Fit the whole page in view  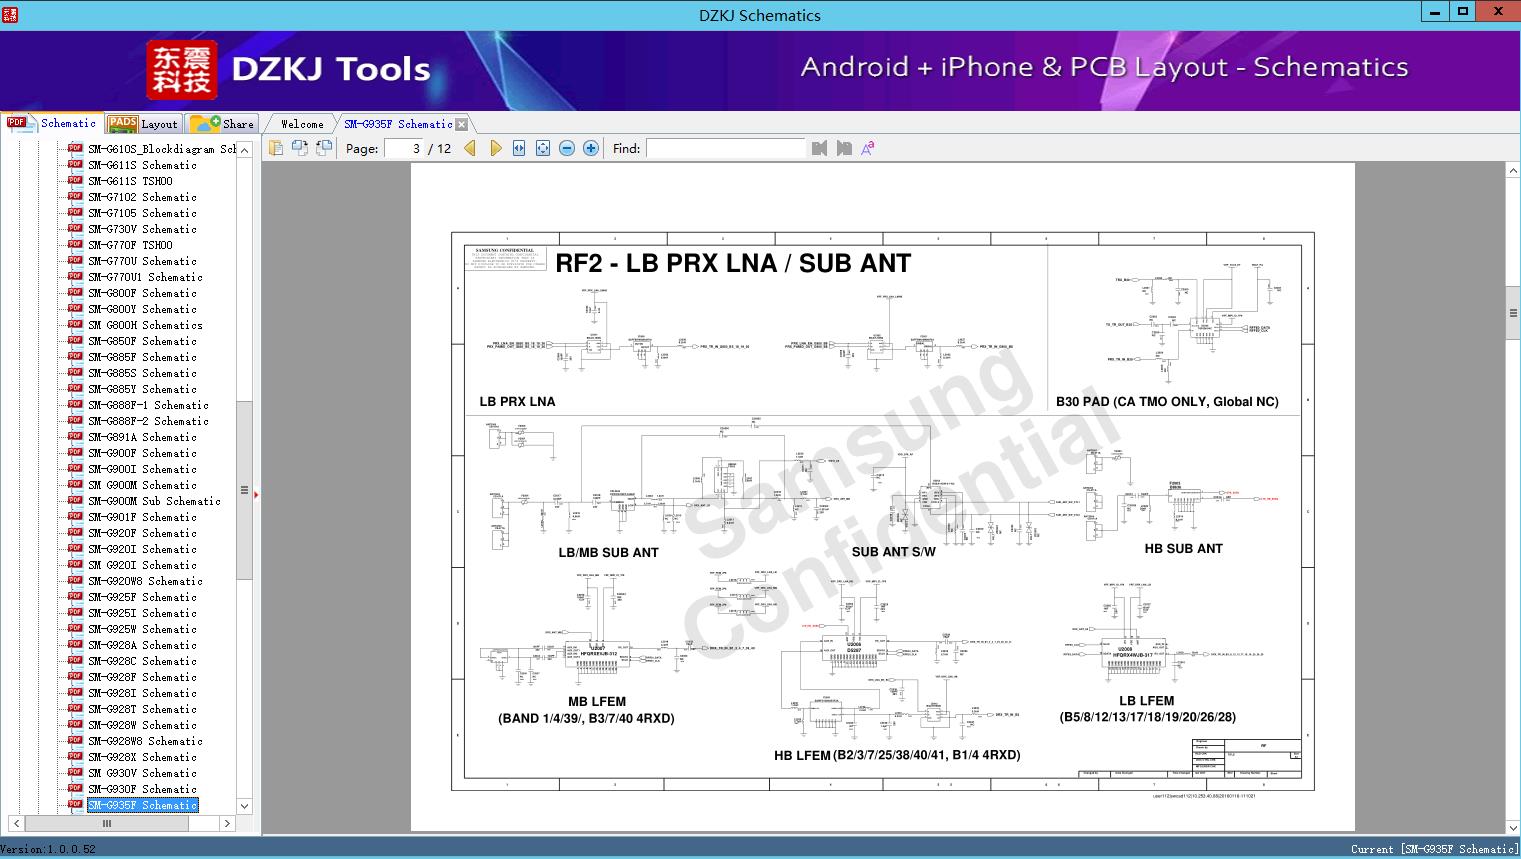(x=543, y=148)
